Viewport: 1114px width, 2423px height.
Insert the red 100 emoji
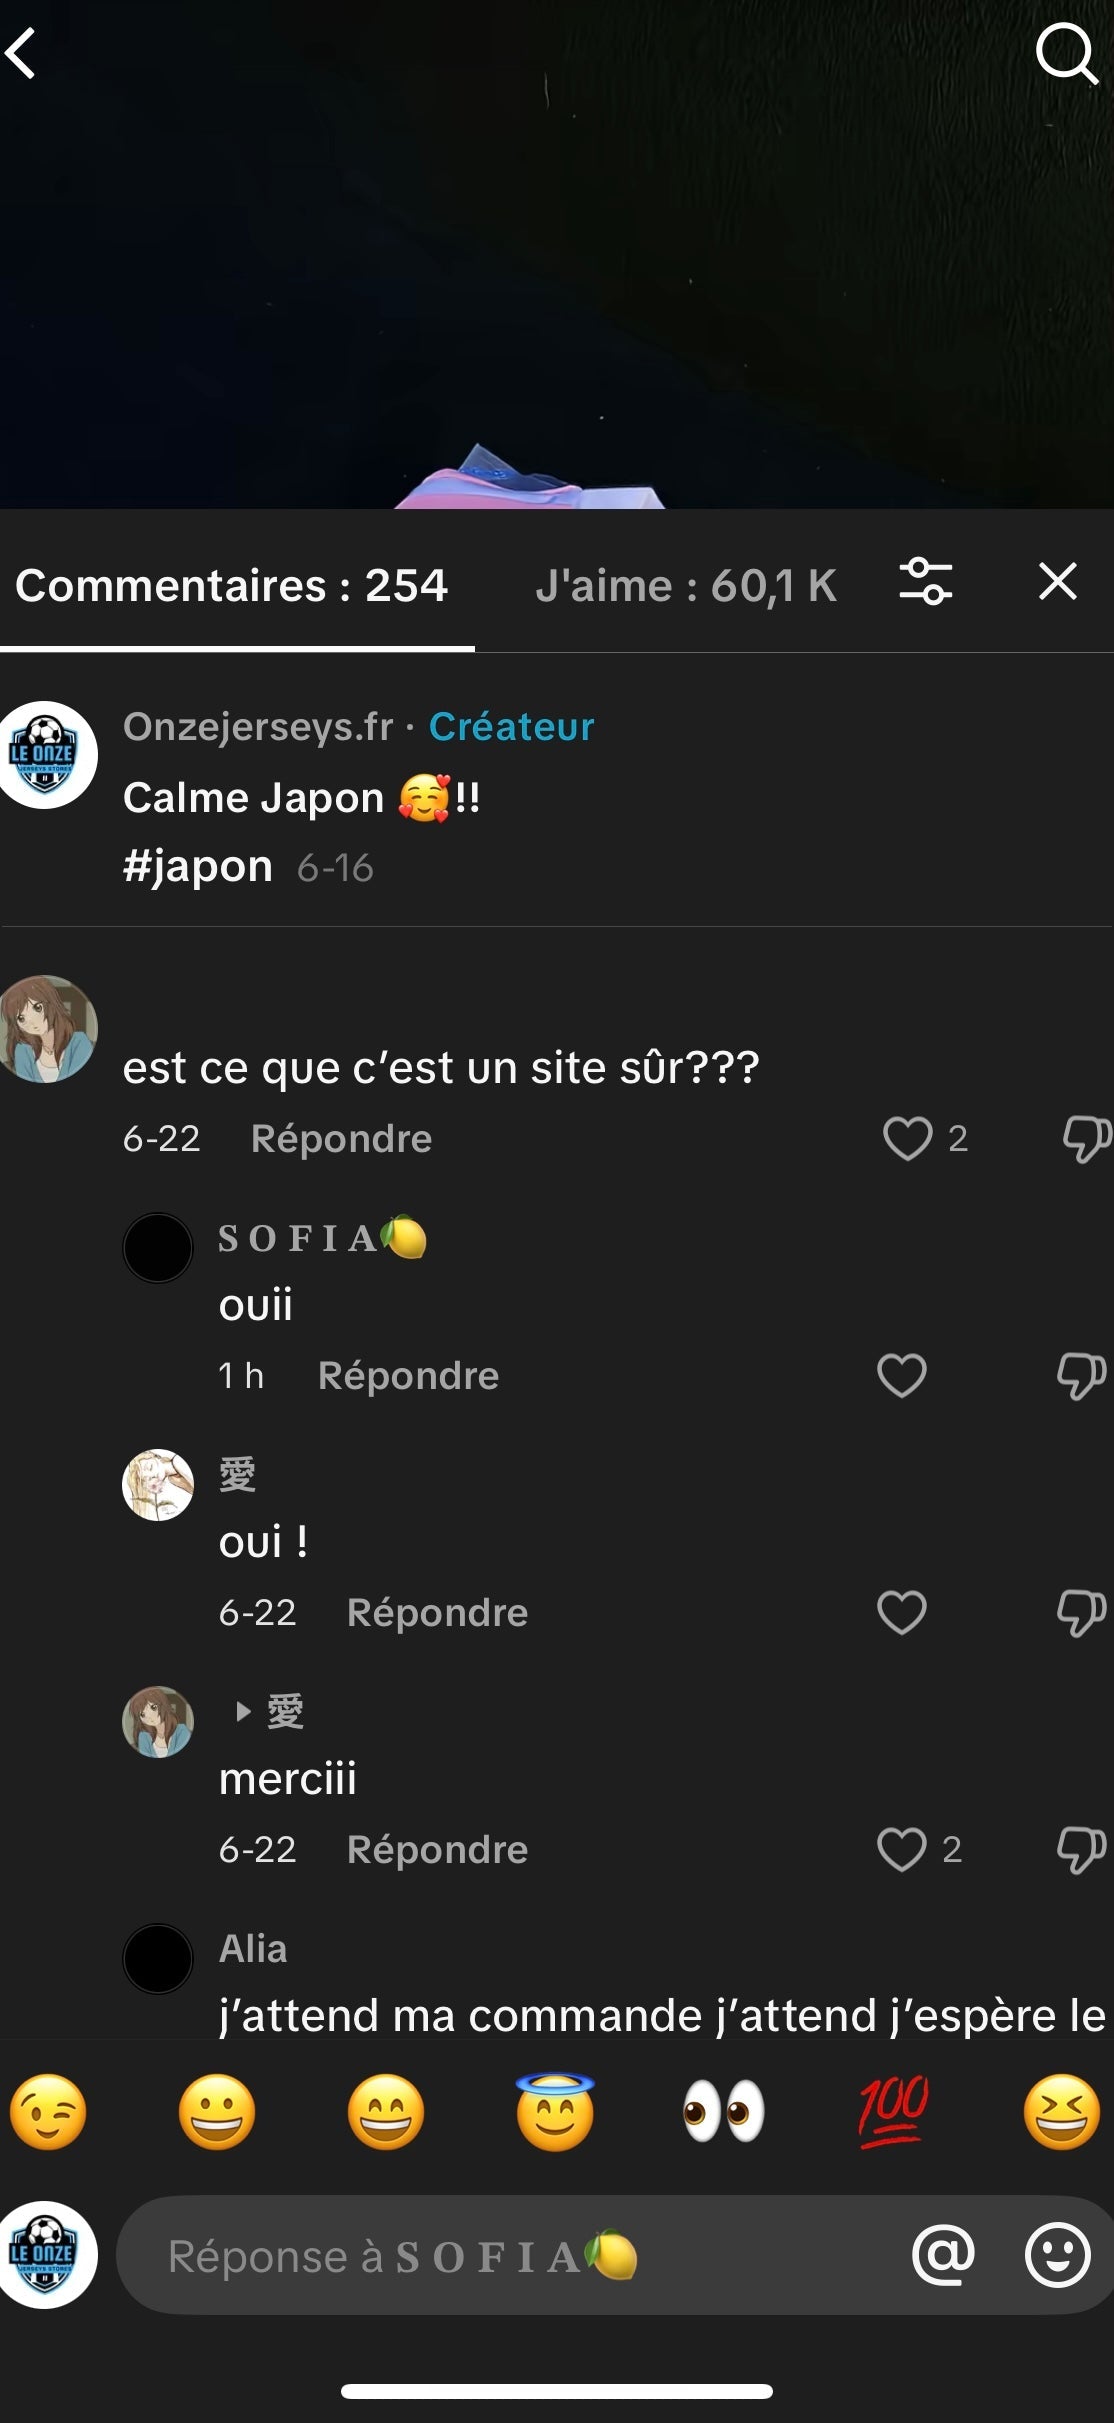(x=893, y=2112)
